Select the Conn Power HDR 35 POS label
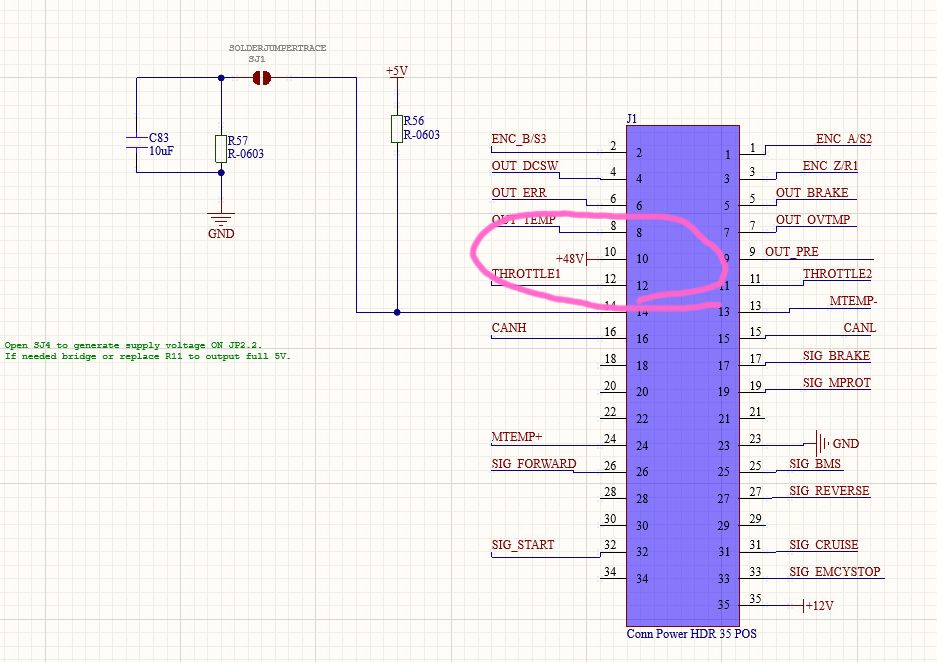This screenshot has height=662, width=937. pos(683,634)
